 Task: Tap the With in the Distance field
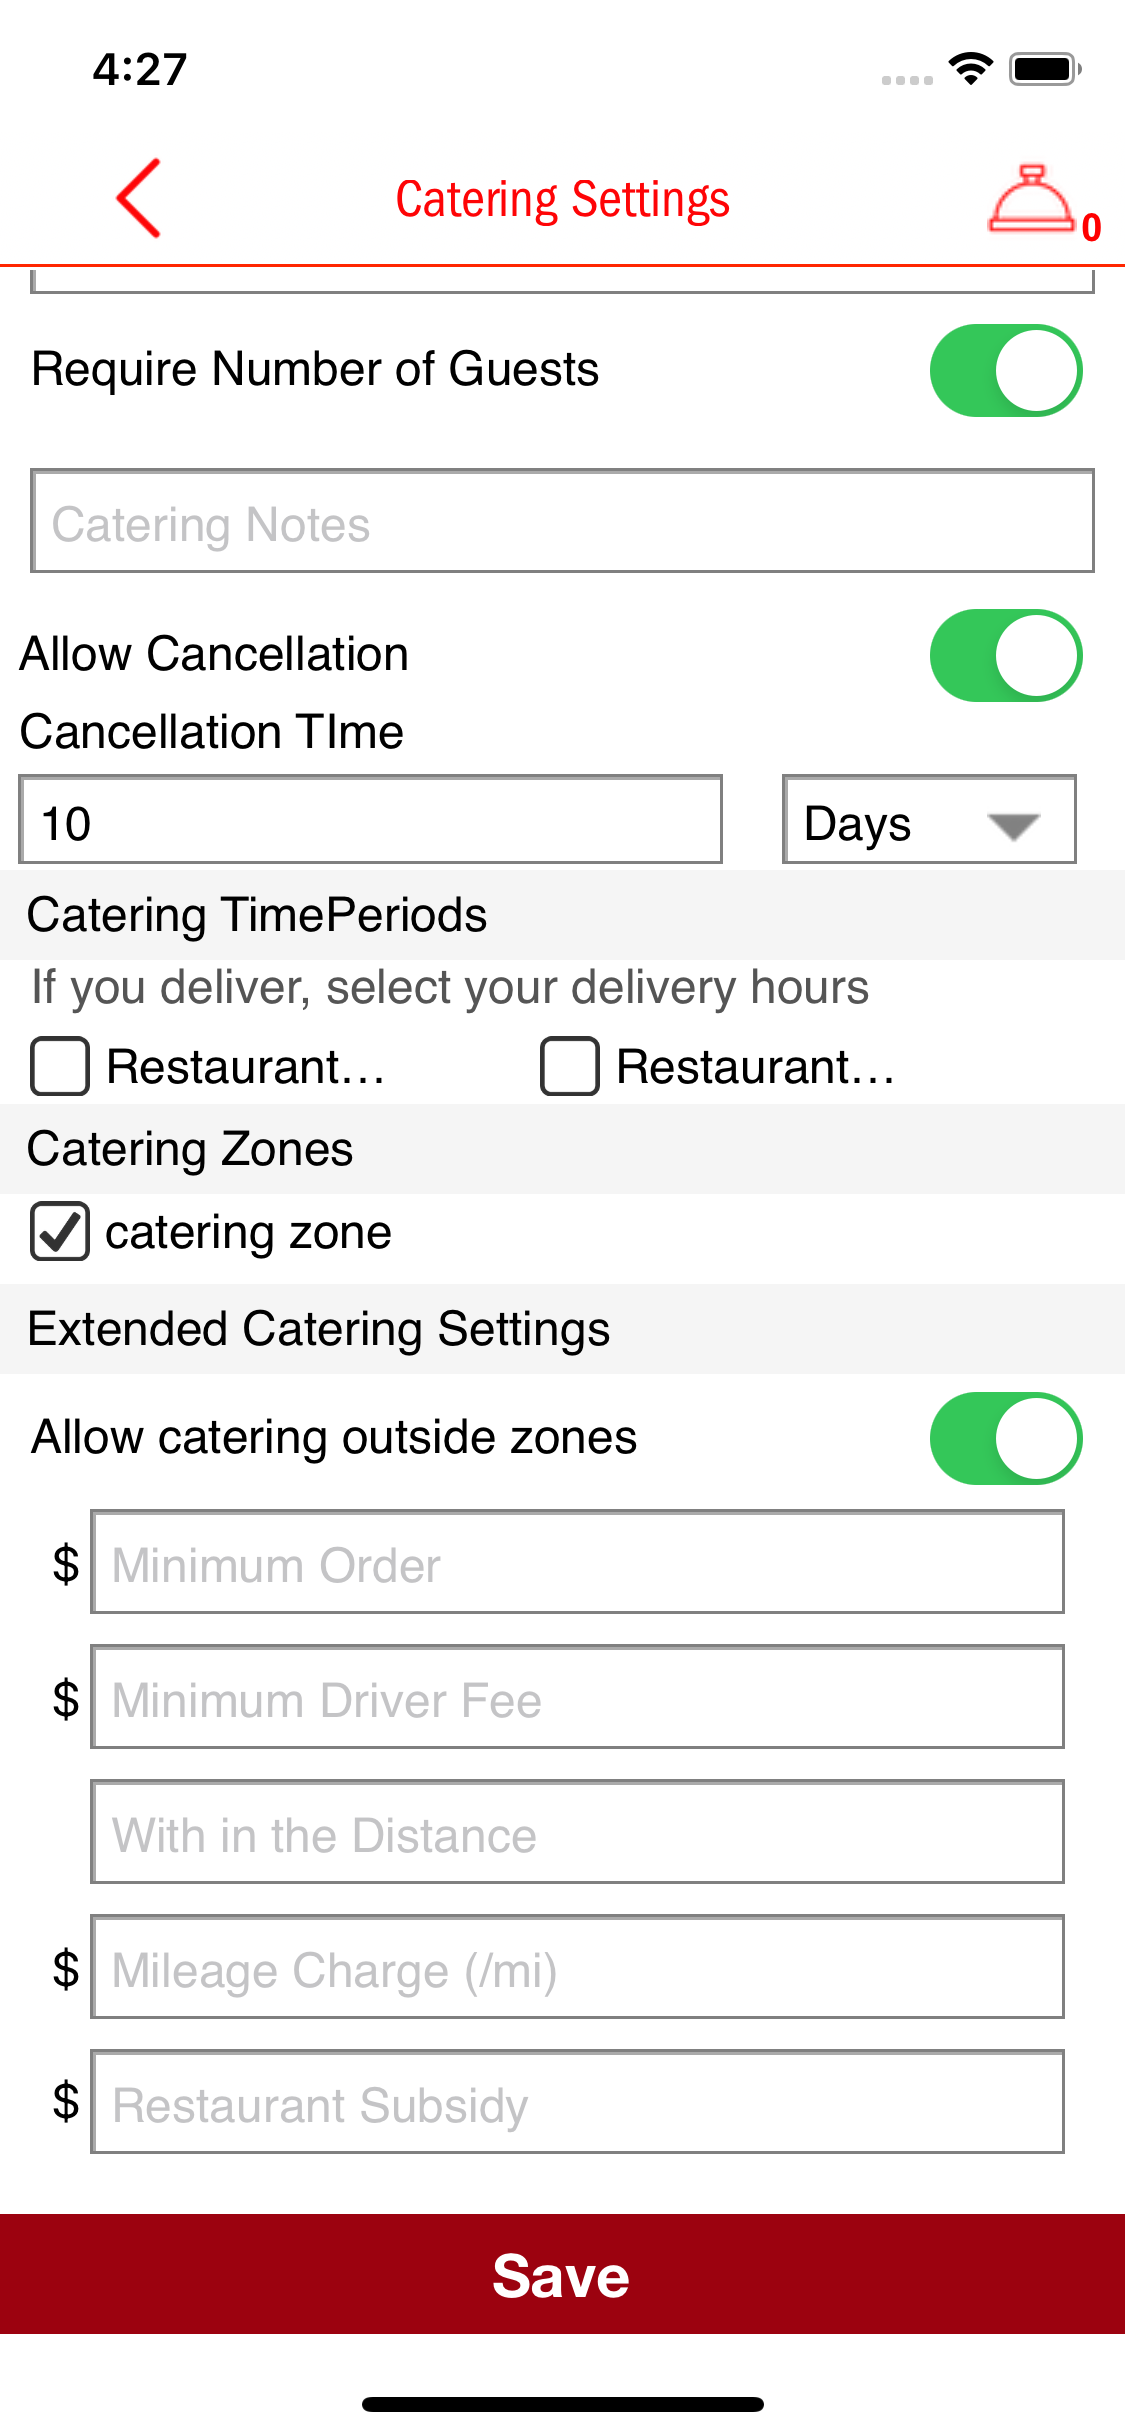577,1832
